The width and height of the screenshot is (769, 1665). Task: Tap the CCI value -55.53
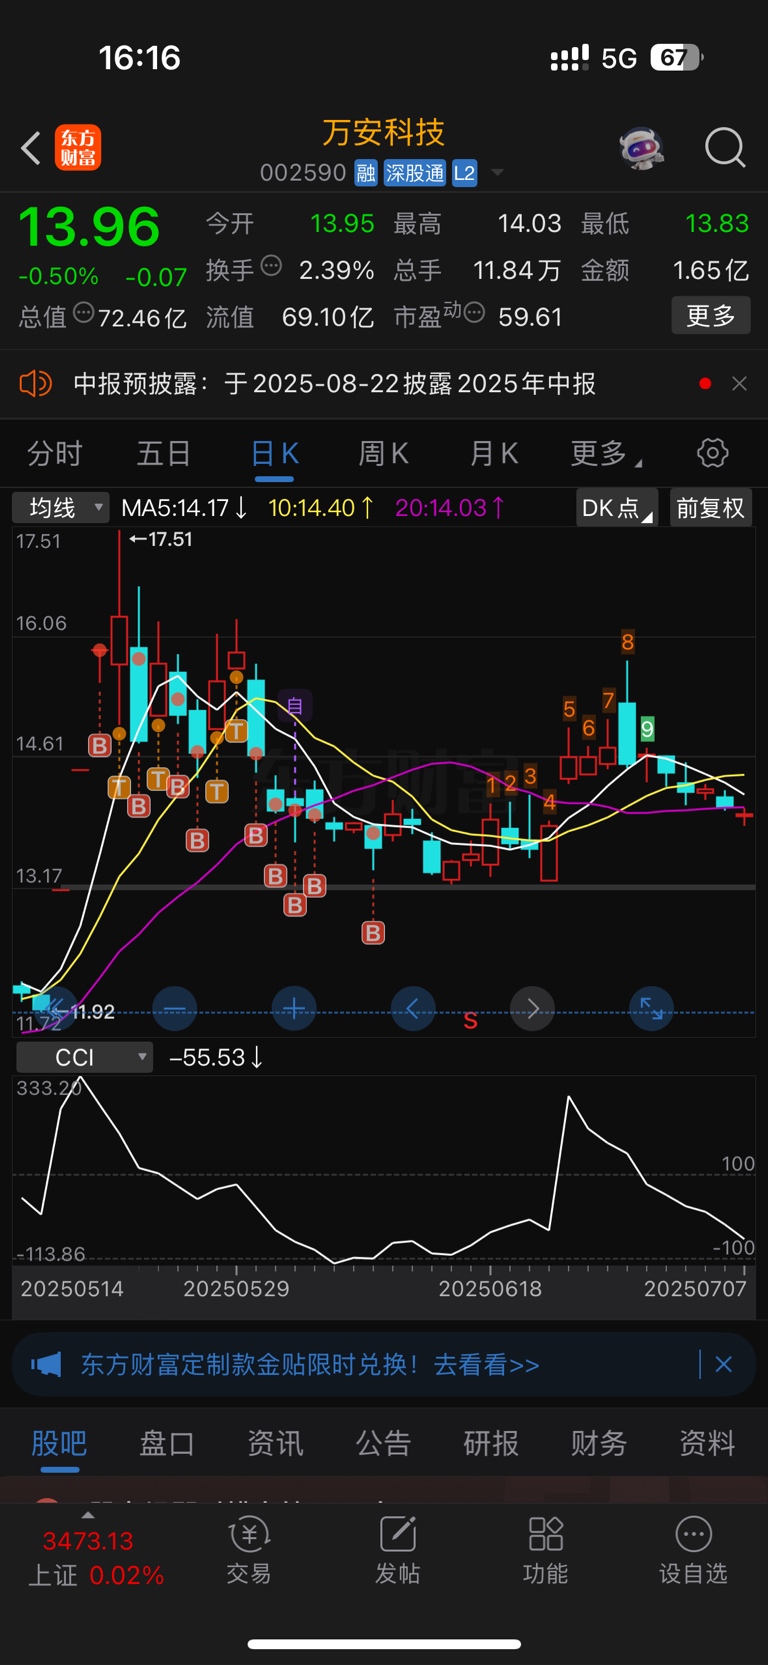pos(216,1057)
